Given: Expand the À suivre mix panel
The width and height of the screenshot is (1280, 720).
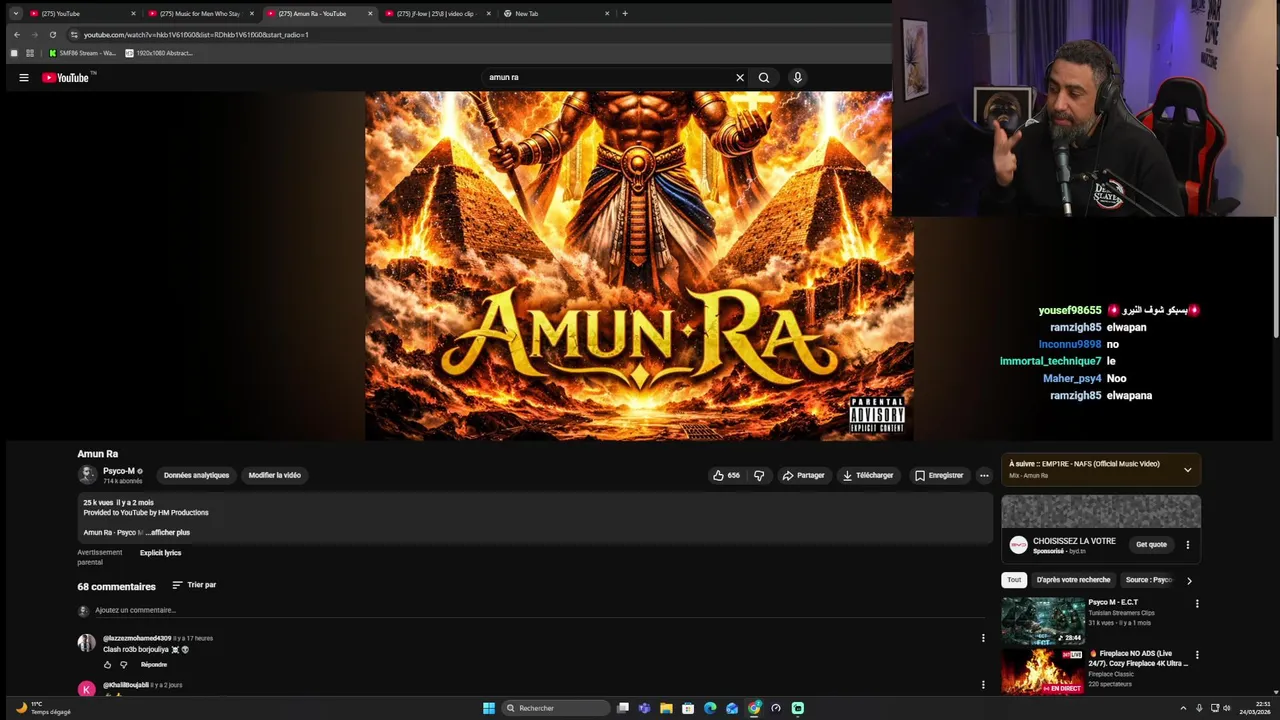Looking at the screenshot, I should click(1187, 470).
